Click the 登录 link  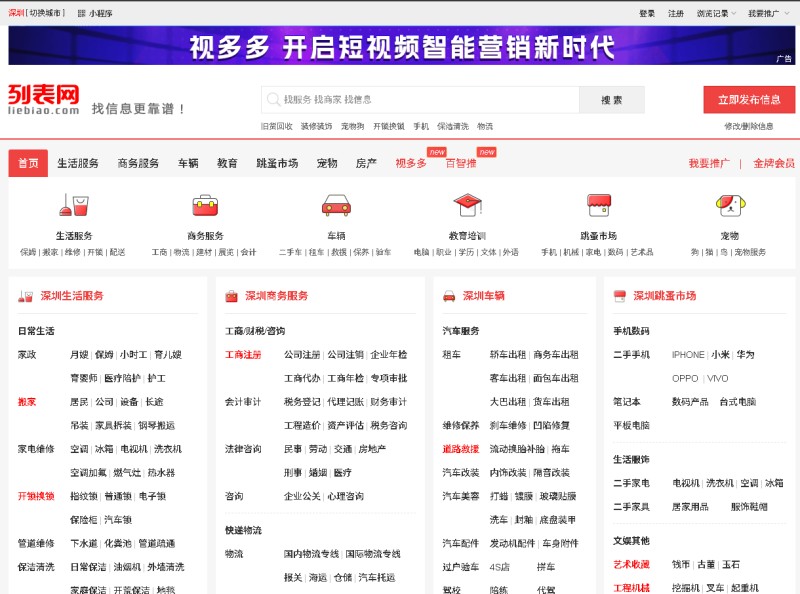647,13
